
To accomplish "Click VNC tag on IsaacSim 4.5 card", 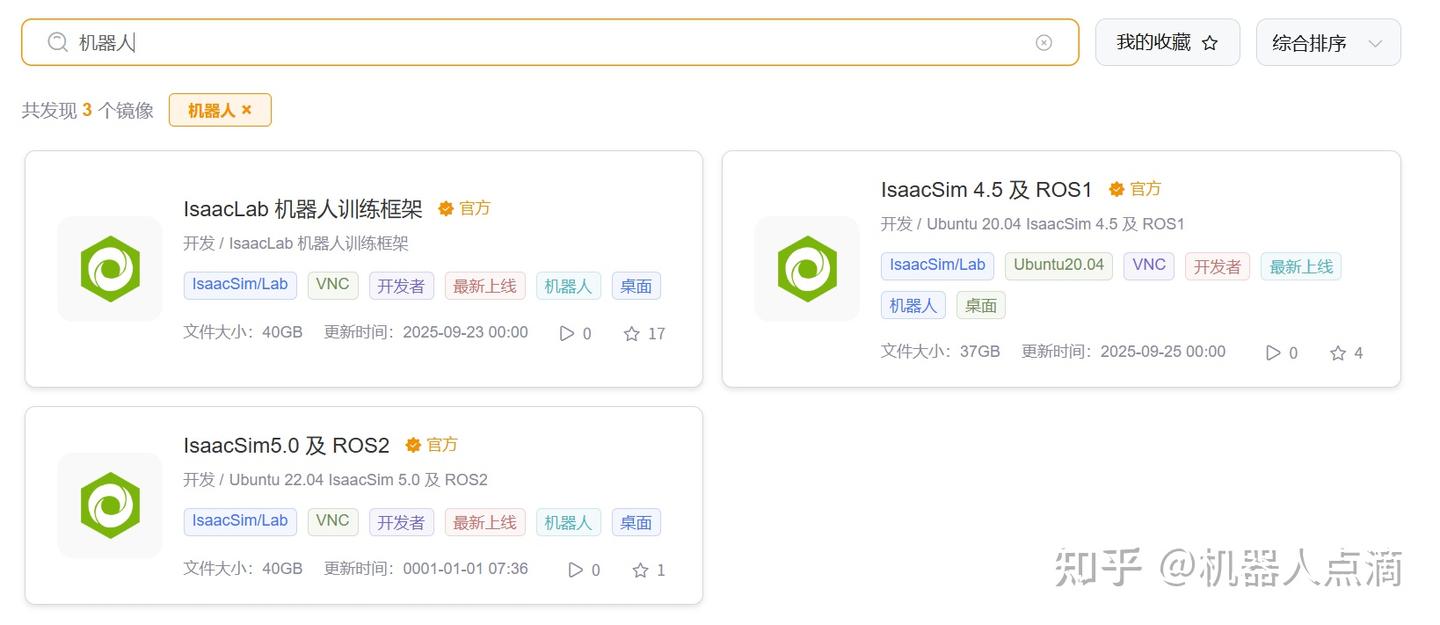I will coord(1149,266).
